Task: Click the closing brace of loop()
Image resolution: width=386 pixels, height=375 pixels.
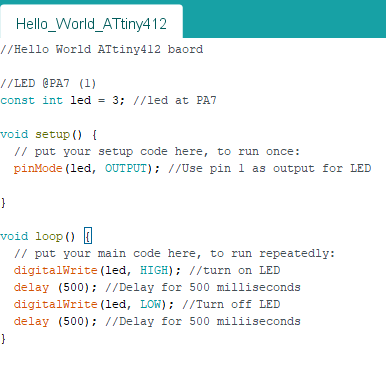Action: pos(3,338)
